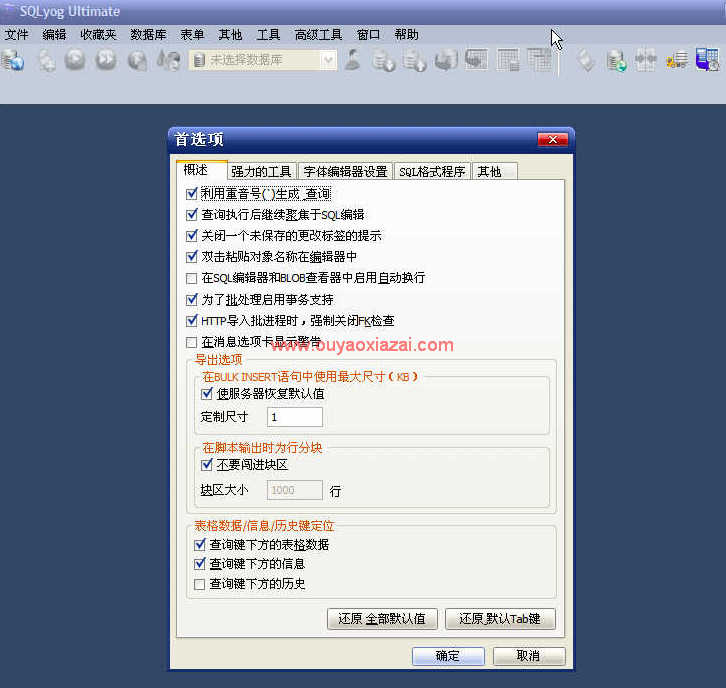Toggle 利用重音号生成查询 checkbox
This screenshot has width=726, height=688.
tap(192, 194)
